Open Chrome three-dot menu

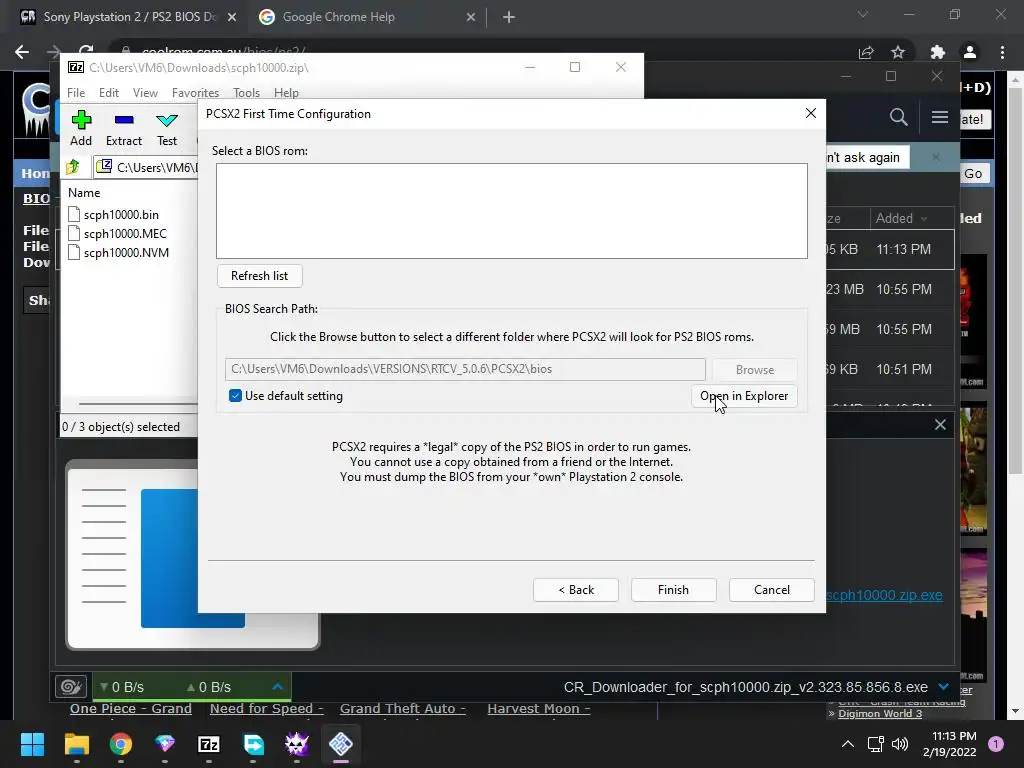1002,52
